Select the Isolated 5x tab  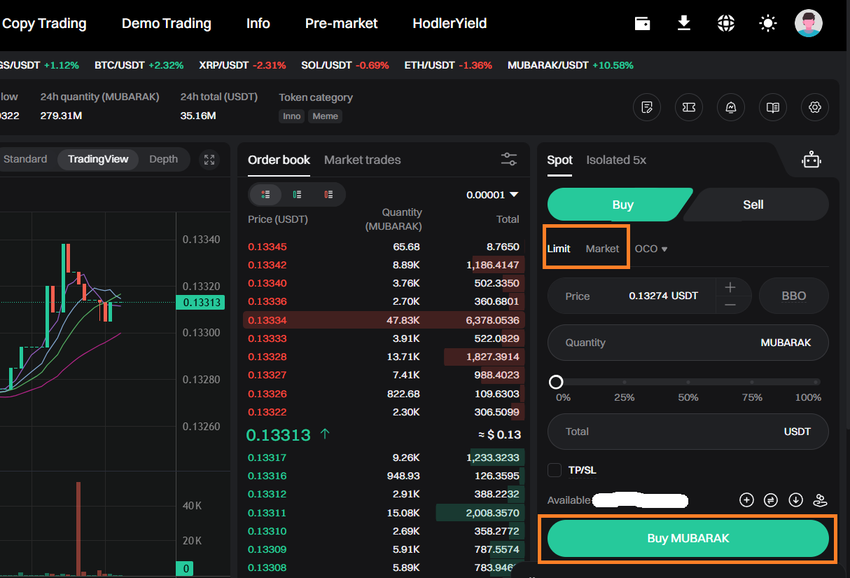point(616,160)
